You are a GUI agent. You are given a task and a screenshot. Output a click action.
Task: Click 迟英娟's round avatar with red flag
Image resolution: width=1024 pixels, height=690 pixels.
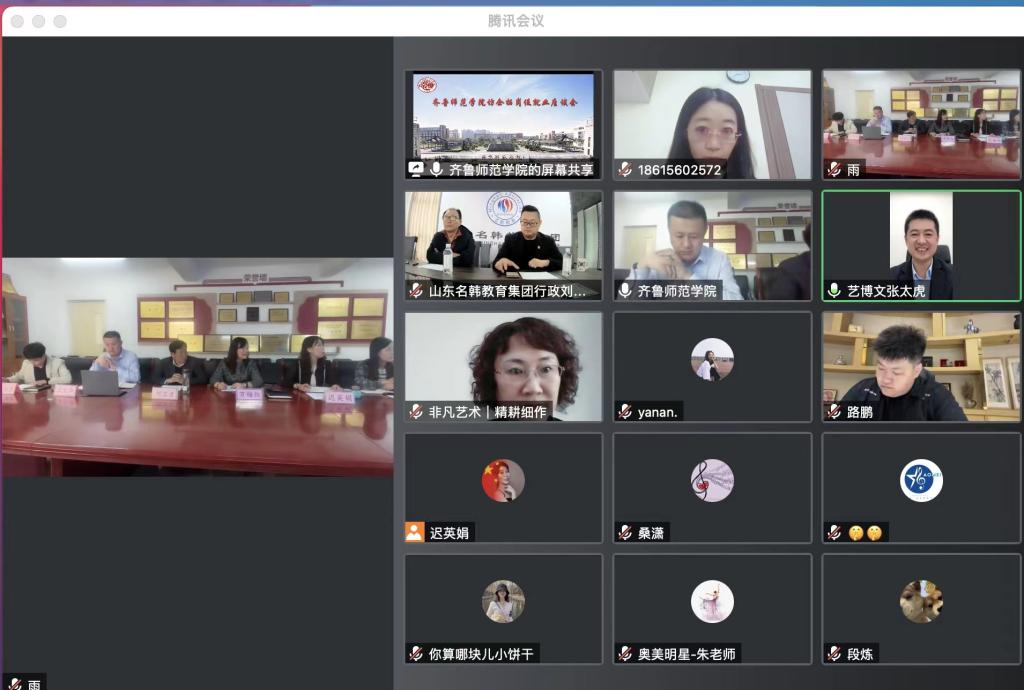503,481
